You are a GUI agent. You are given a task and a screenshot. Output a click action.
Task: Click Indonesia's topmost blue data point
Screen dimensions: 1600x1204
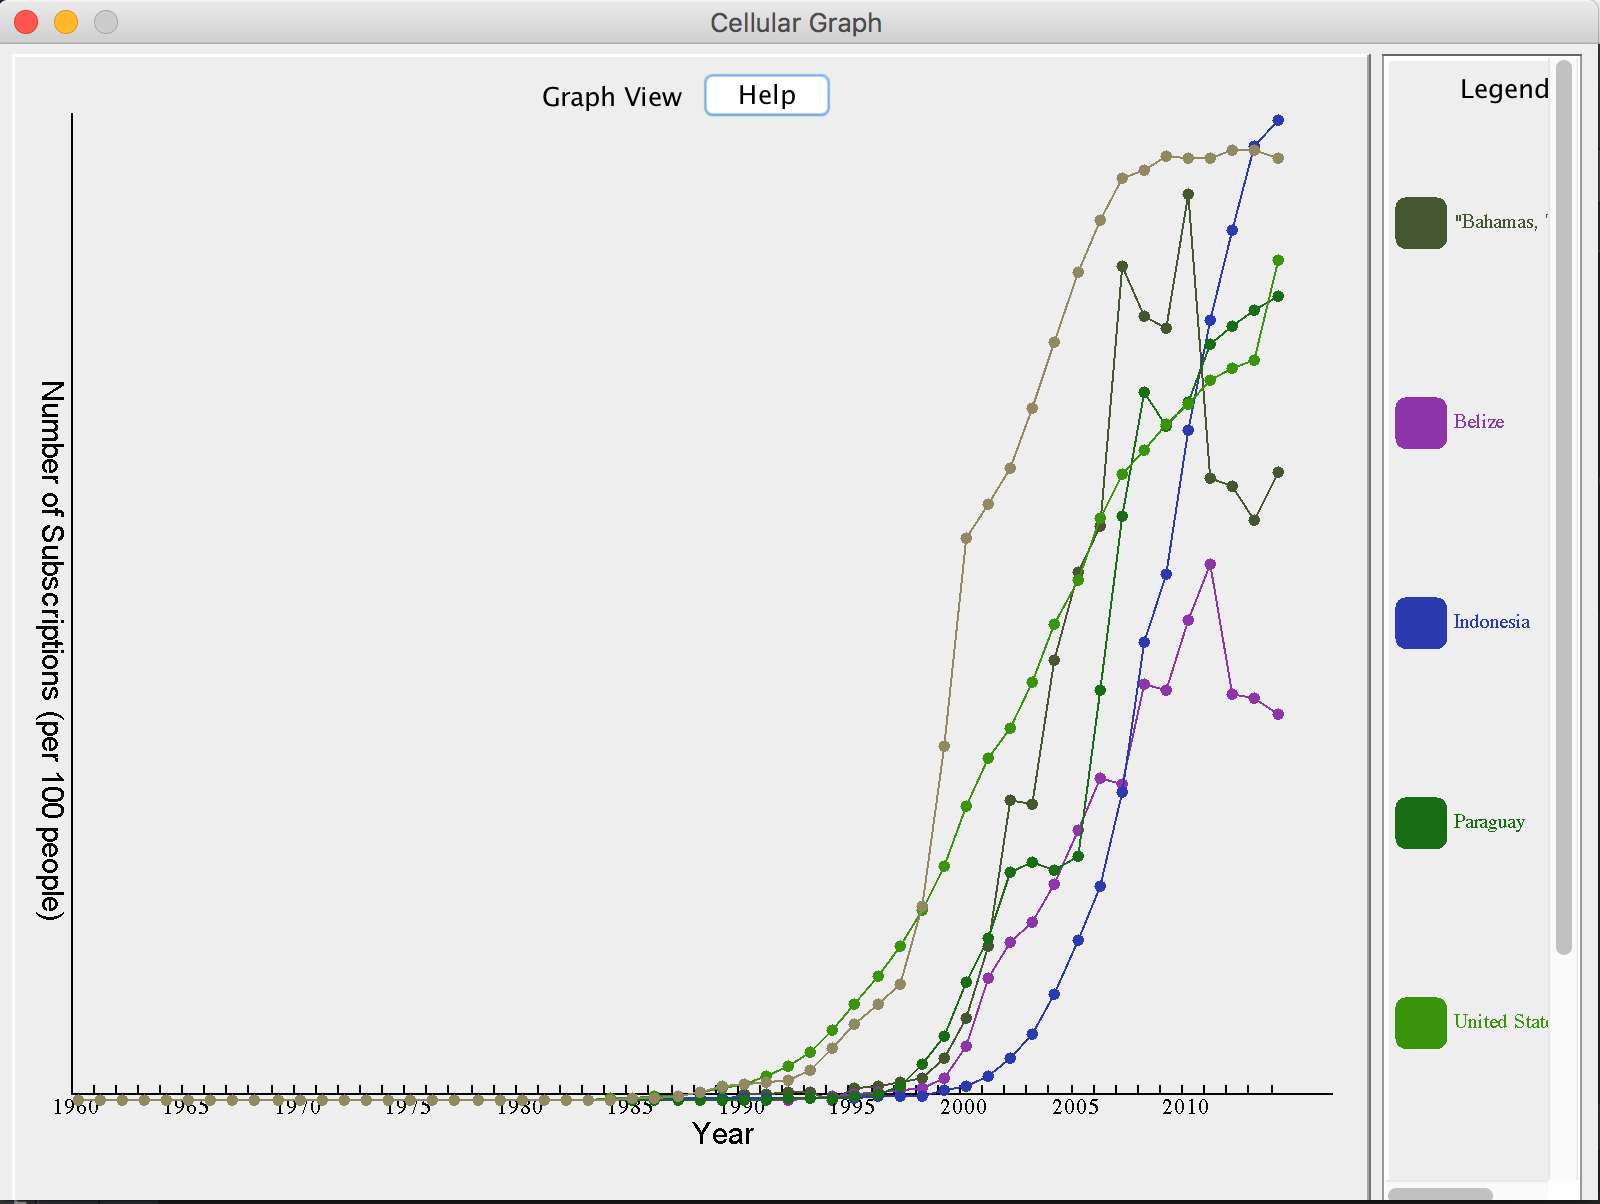(1278, 120)
